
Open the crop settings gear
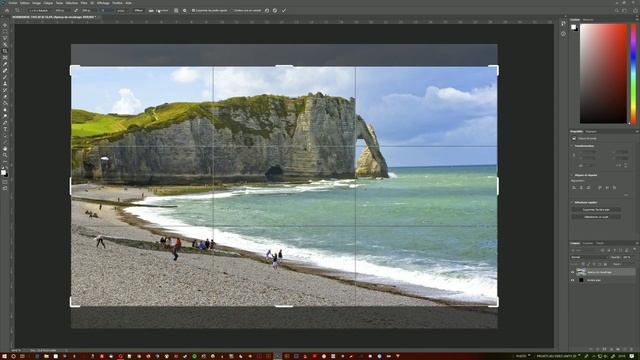pos(184,11)
